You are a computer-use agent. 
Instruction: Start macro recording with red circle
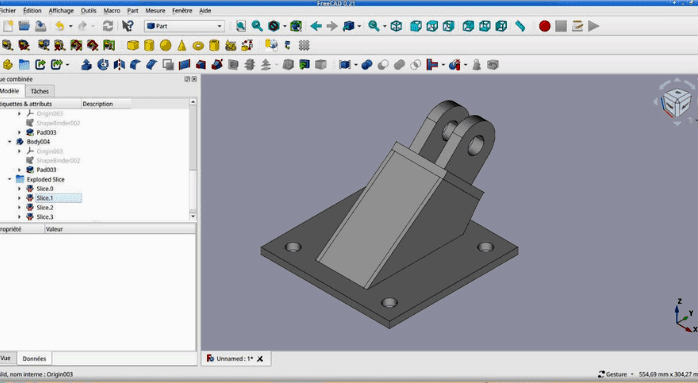[x=544, y=26]
